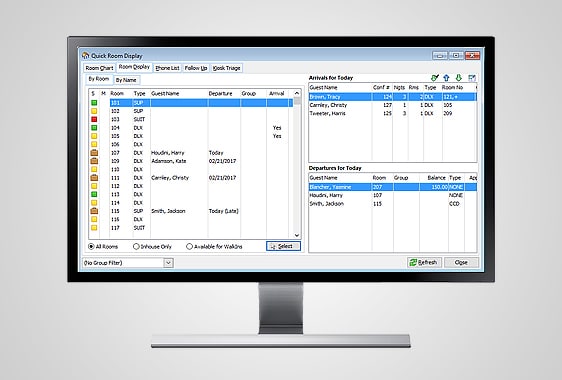The width and height of the screenshot is (562, 380).
Task: Click room list scrollbar down arrow
Action: click(297, 235)
